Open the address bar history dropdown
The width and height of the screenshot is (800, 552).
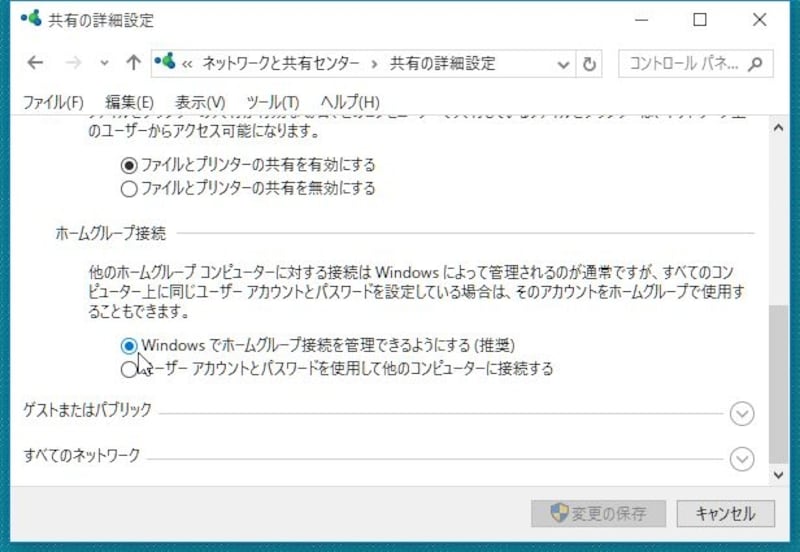coord(563,64)
